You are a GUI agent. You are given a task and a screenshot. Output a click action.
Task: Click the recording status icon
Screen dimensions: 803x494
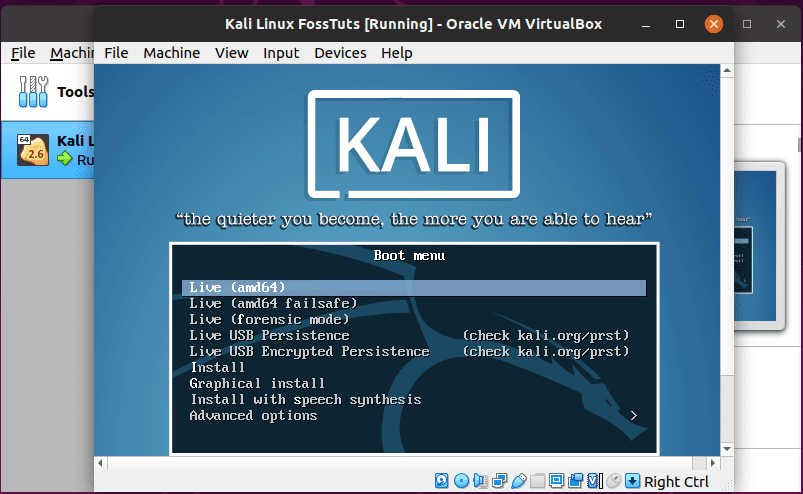click(x=576, y=481)
